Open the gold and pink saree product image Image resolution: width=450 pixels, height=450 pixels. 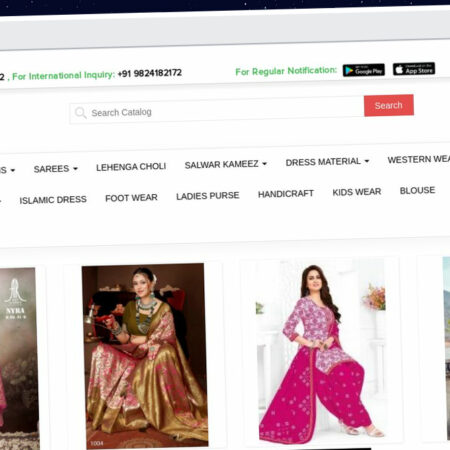pos(146,356)
